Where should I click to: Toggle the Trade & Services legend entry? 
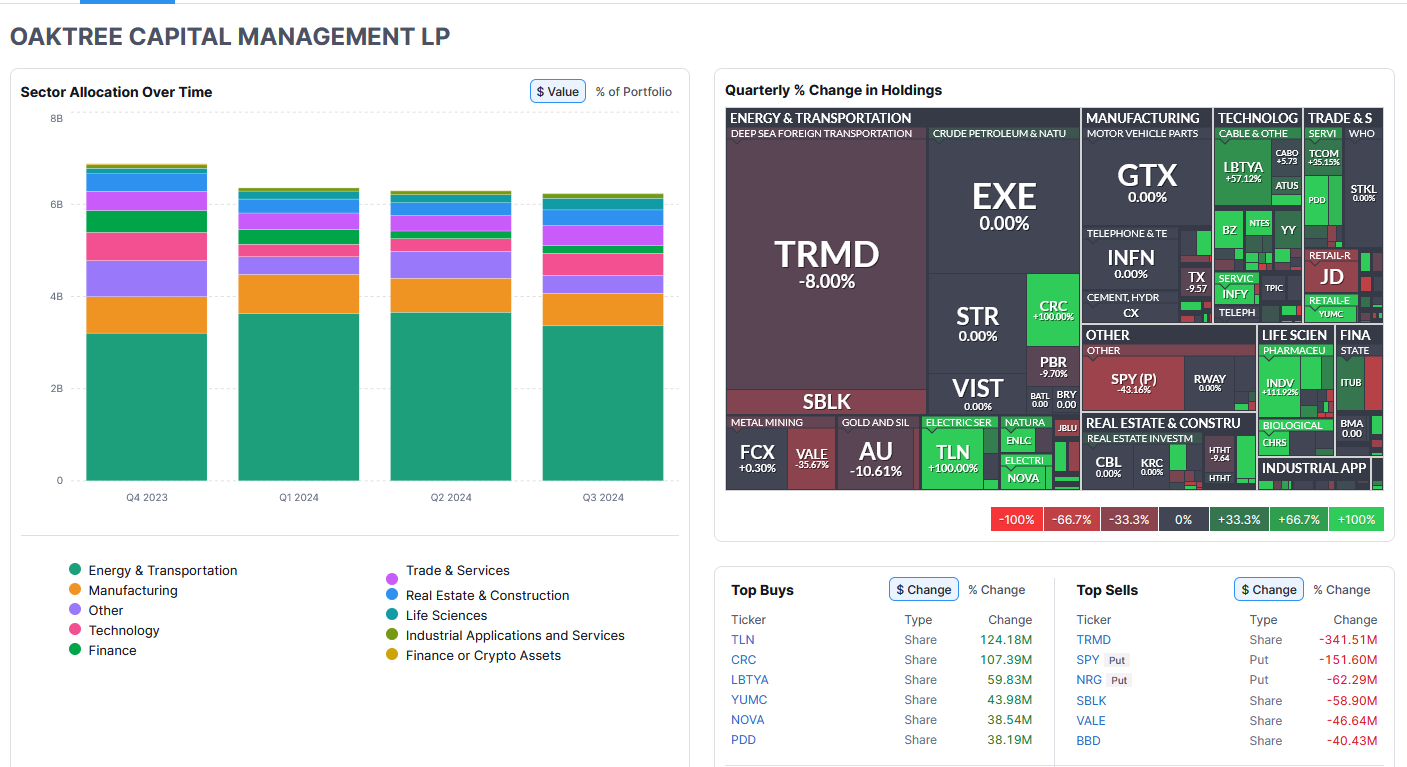tap(448, 572)
